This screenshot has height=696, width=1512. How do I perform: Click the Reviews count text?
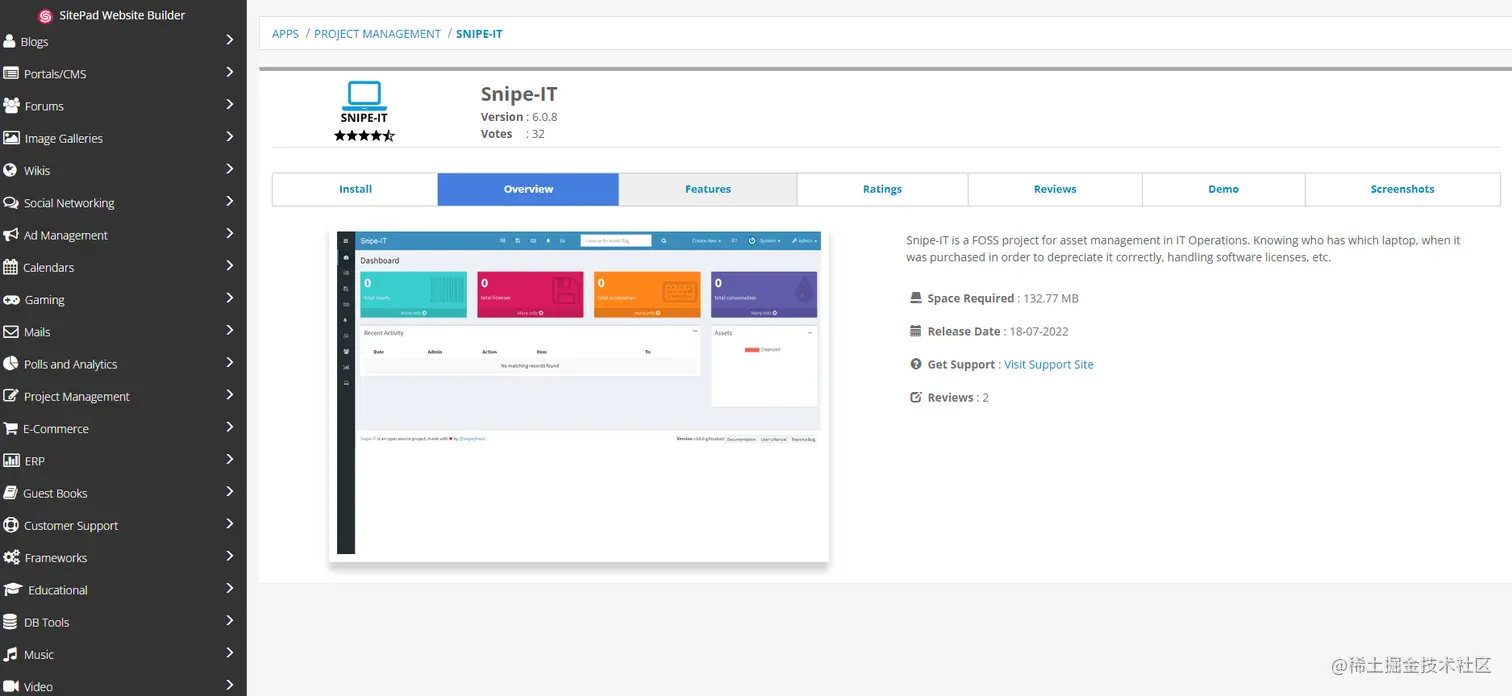click(x=958, y=397)
